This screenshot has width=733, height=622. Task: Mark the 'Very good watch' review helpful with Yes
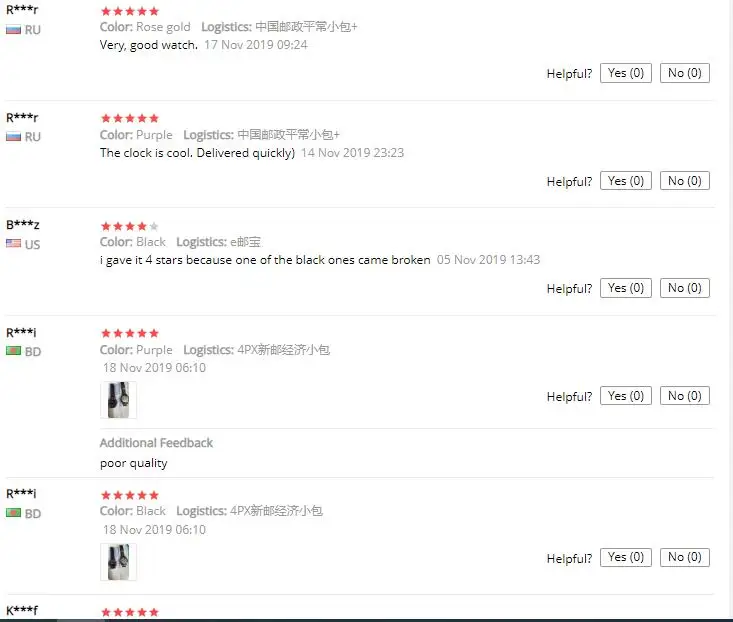(x=625, y=73)
